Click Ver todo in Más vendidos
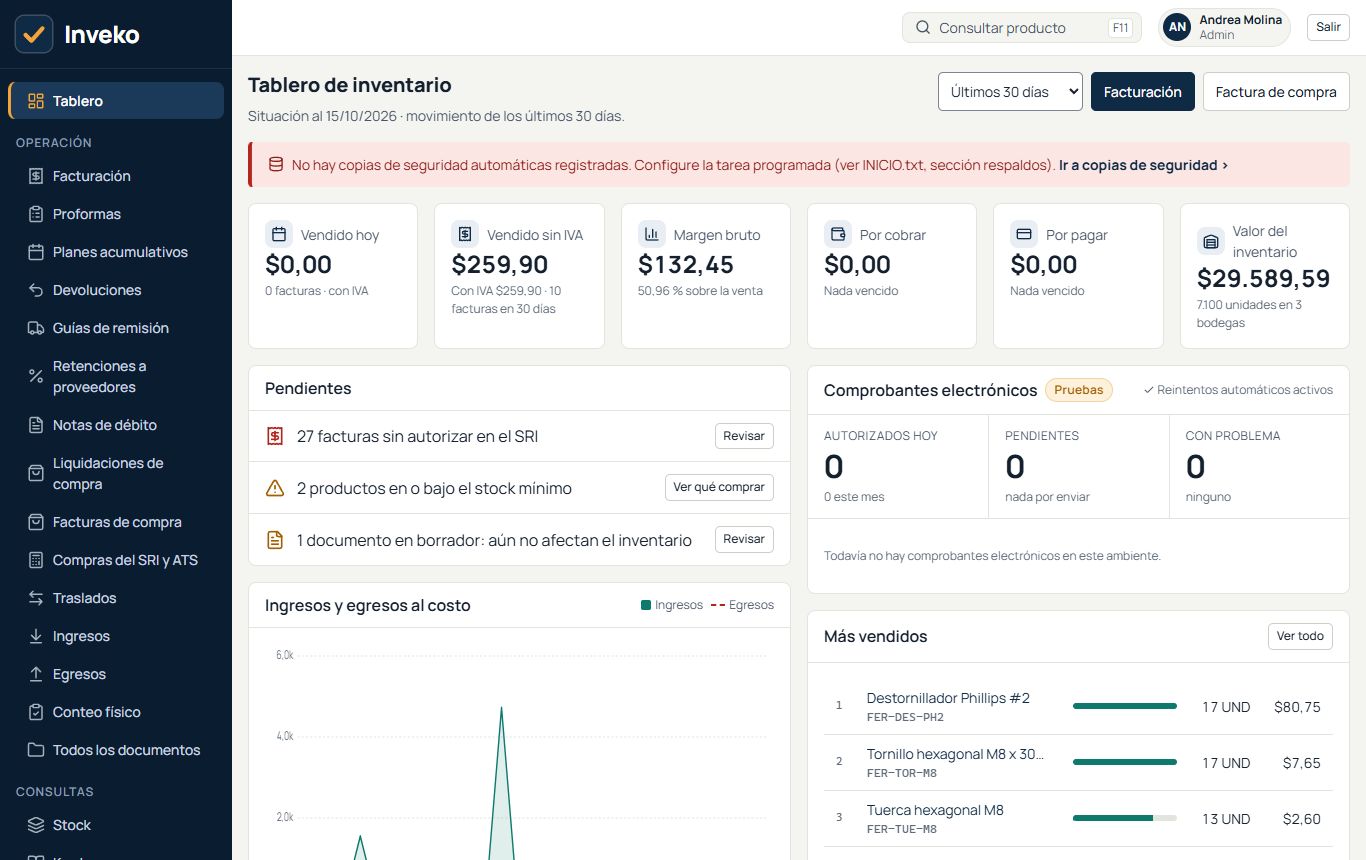Viewport: 1366px width, 860px height. click(x=1300, y=636)
